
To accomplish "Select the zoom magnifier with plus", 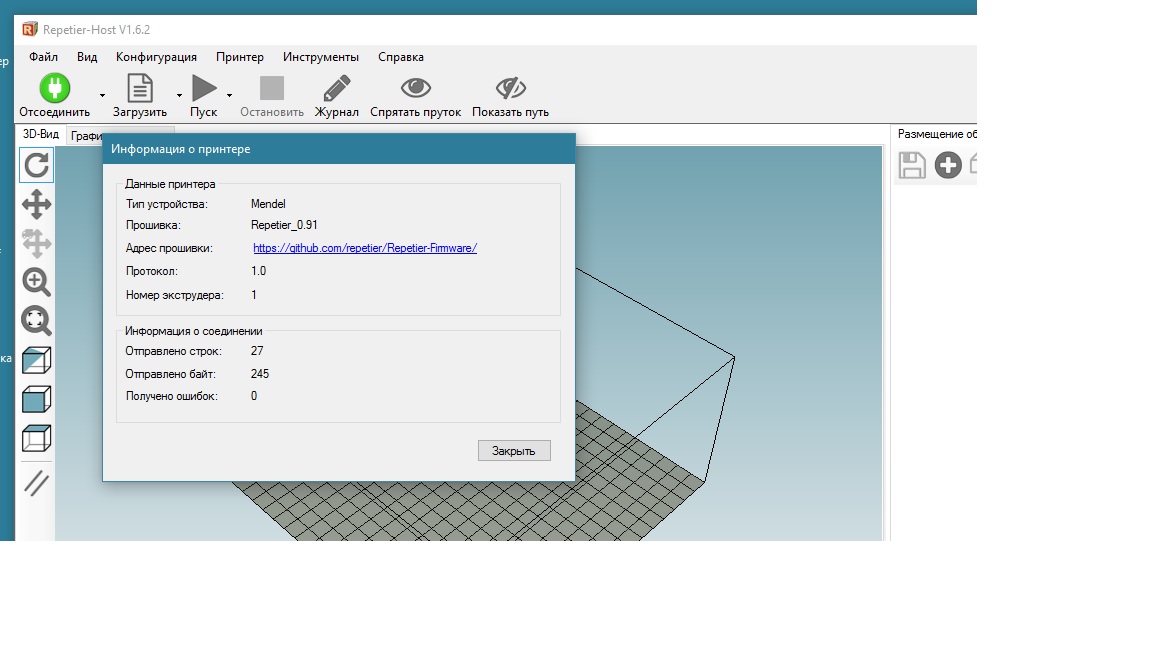I will [37, 282].
